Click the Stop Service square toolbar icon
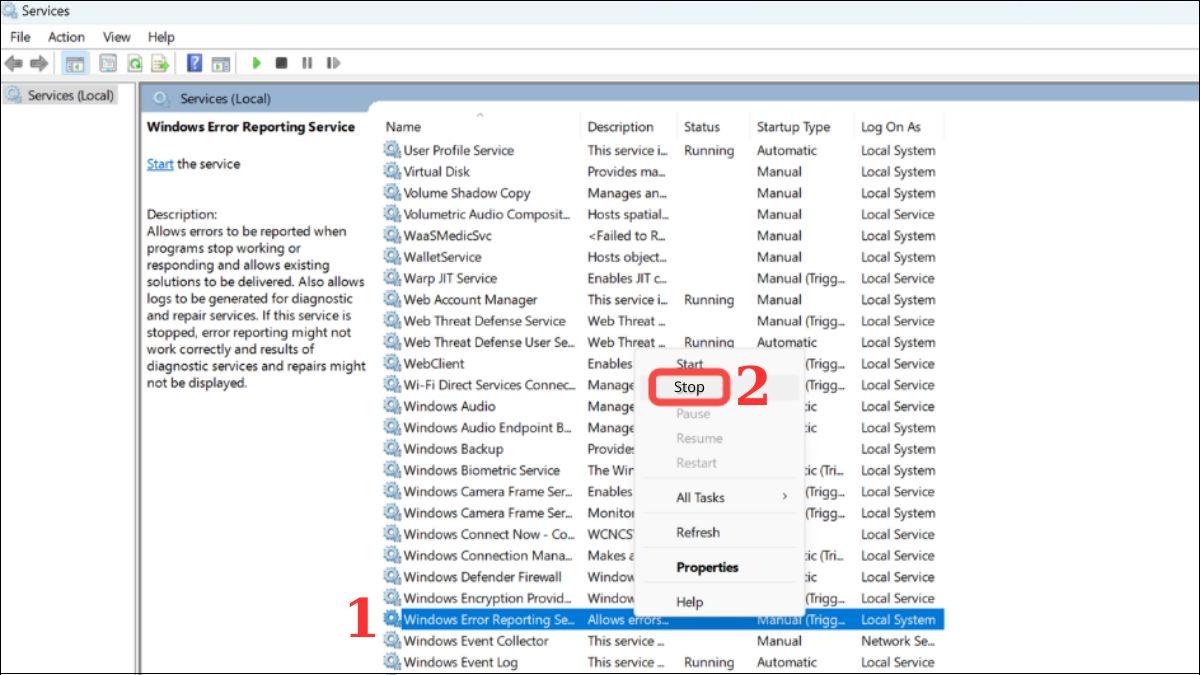Image resolution: width=1200 pixels, height=675 pixels. [281, 63]
